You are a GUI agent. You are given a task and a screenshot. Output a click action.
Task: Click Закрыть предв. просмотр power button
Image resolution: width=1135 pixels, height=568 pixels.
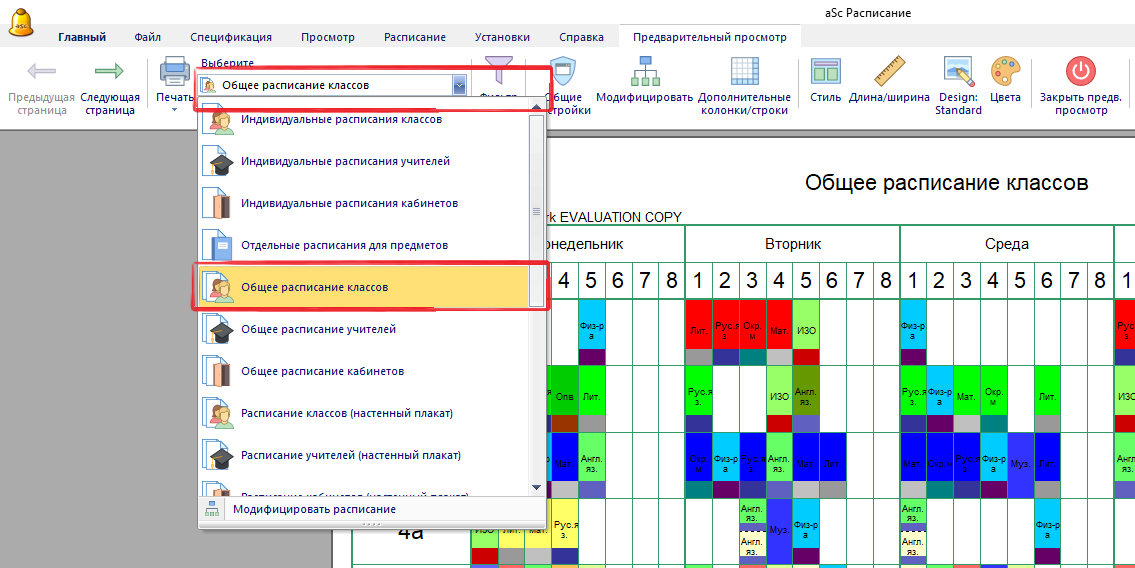pyautogui.click(x=1080, y=72)
